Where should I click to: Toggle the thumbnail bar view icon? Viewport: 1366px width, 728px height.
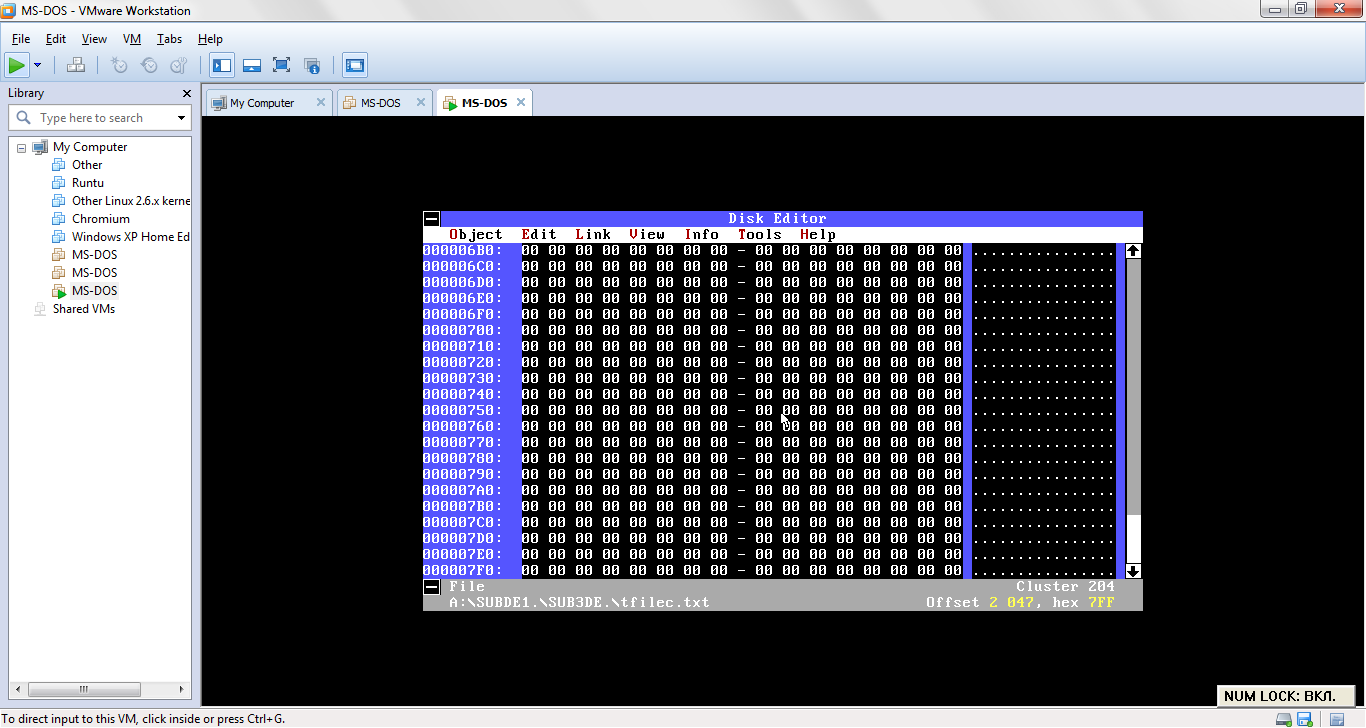(252, 66)
